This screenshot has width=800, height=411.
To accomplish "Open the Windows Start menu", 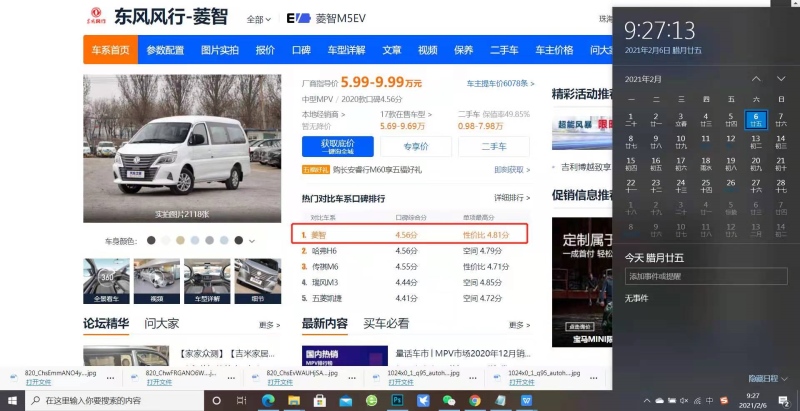I will [x=12, y=400].
